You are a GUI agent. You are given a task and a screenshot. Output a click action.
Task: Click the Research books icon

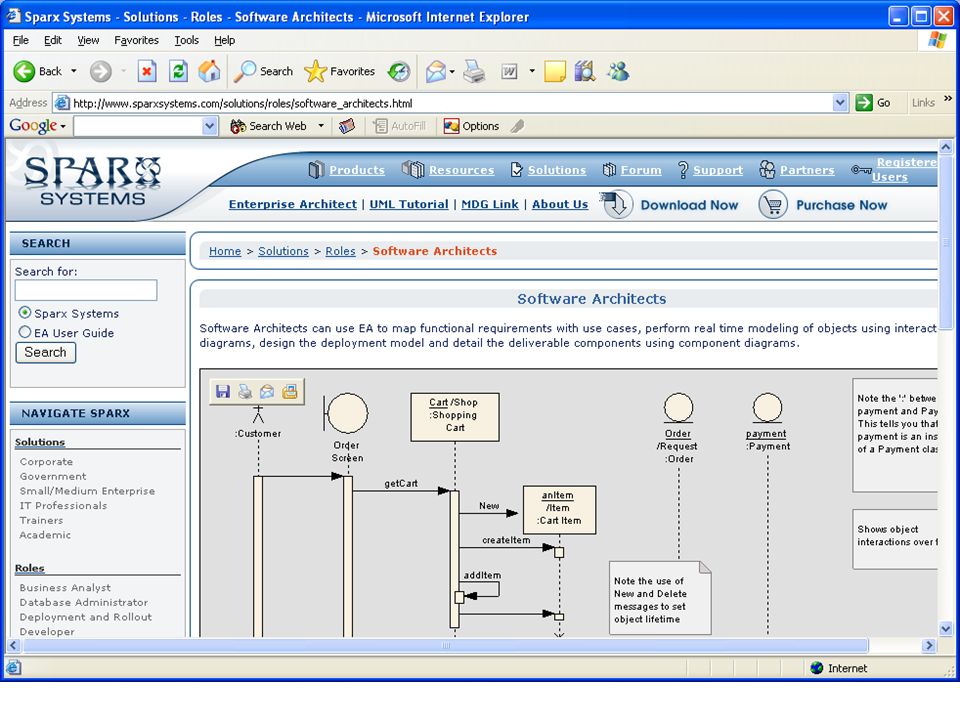(585, 72)
